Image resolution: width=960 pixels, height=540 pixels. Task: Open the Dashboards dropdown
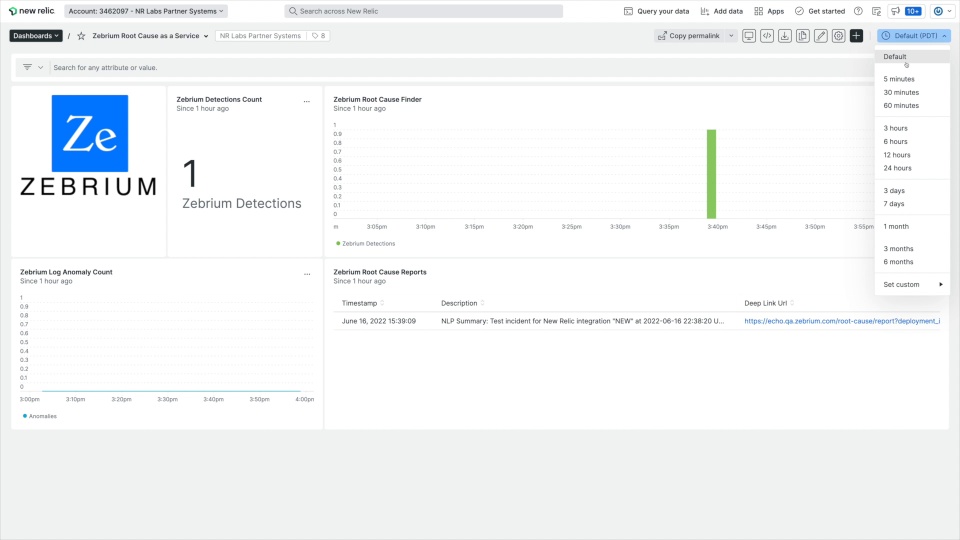coord(36,36)
